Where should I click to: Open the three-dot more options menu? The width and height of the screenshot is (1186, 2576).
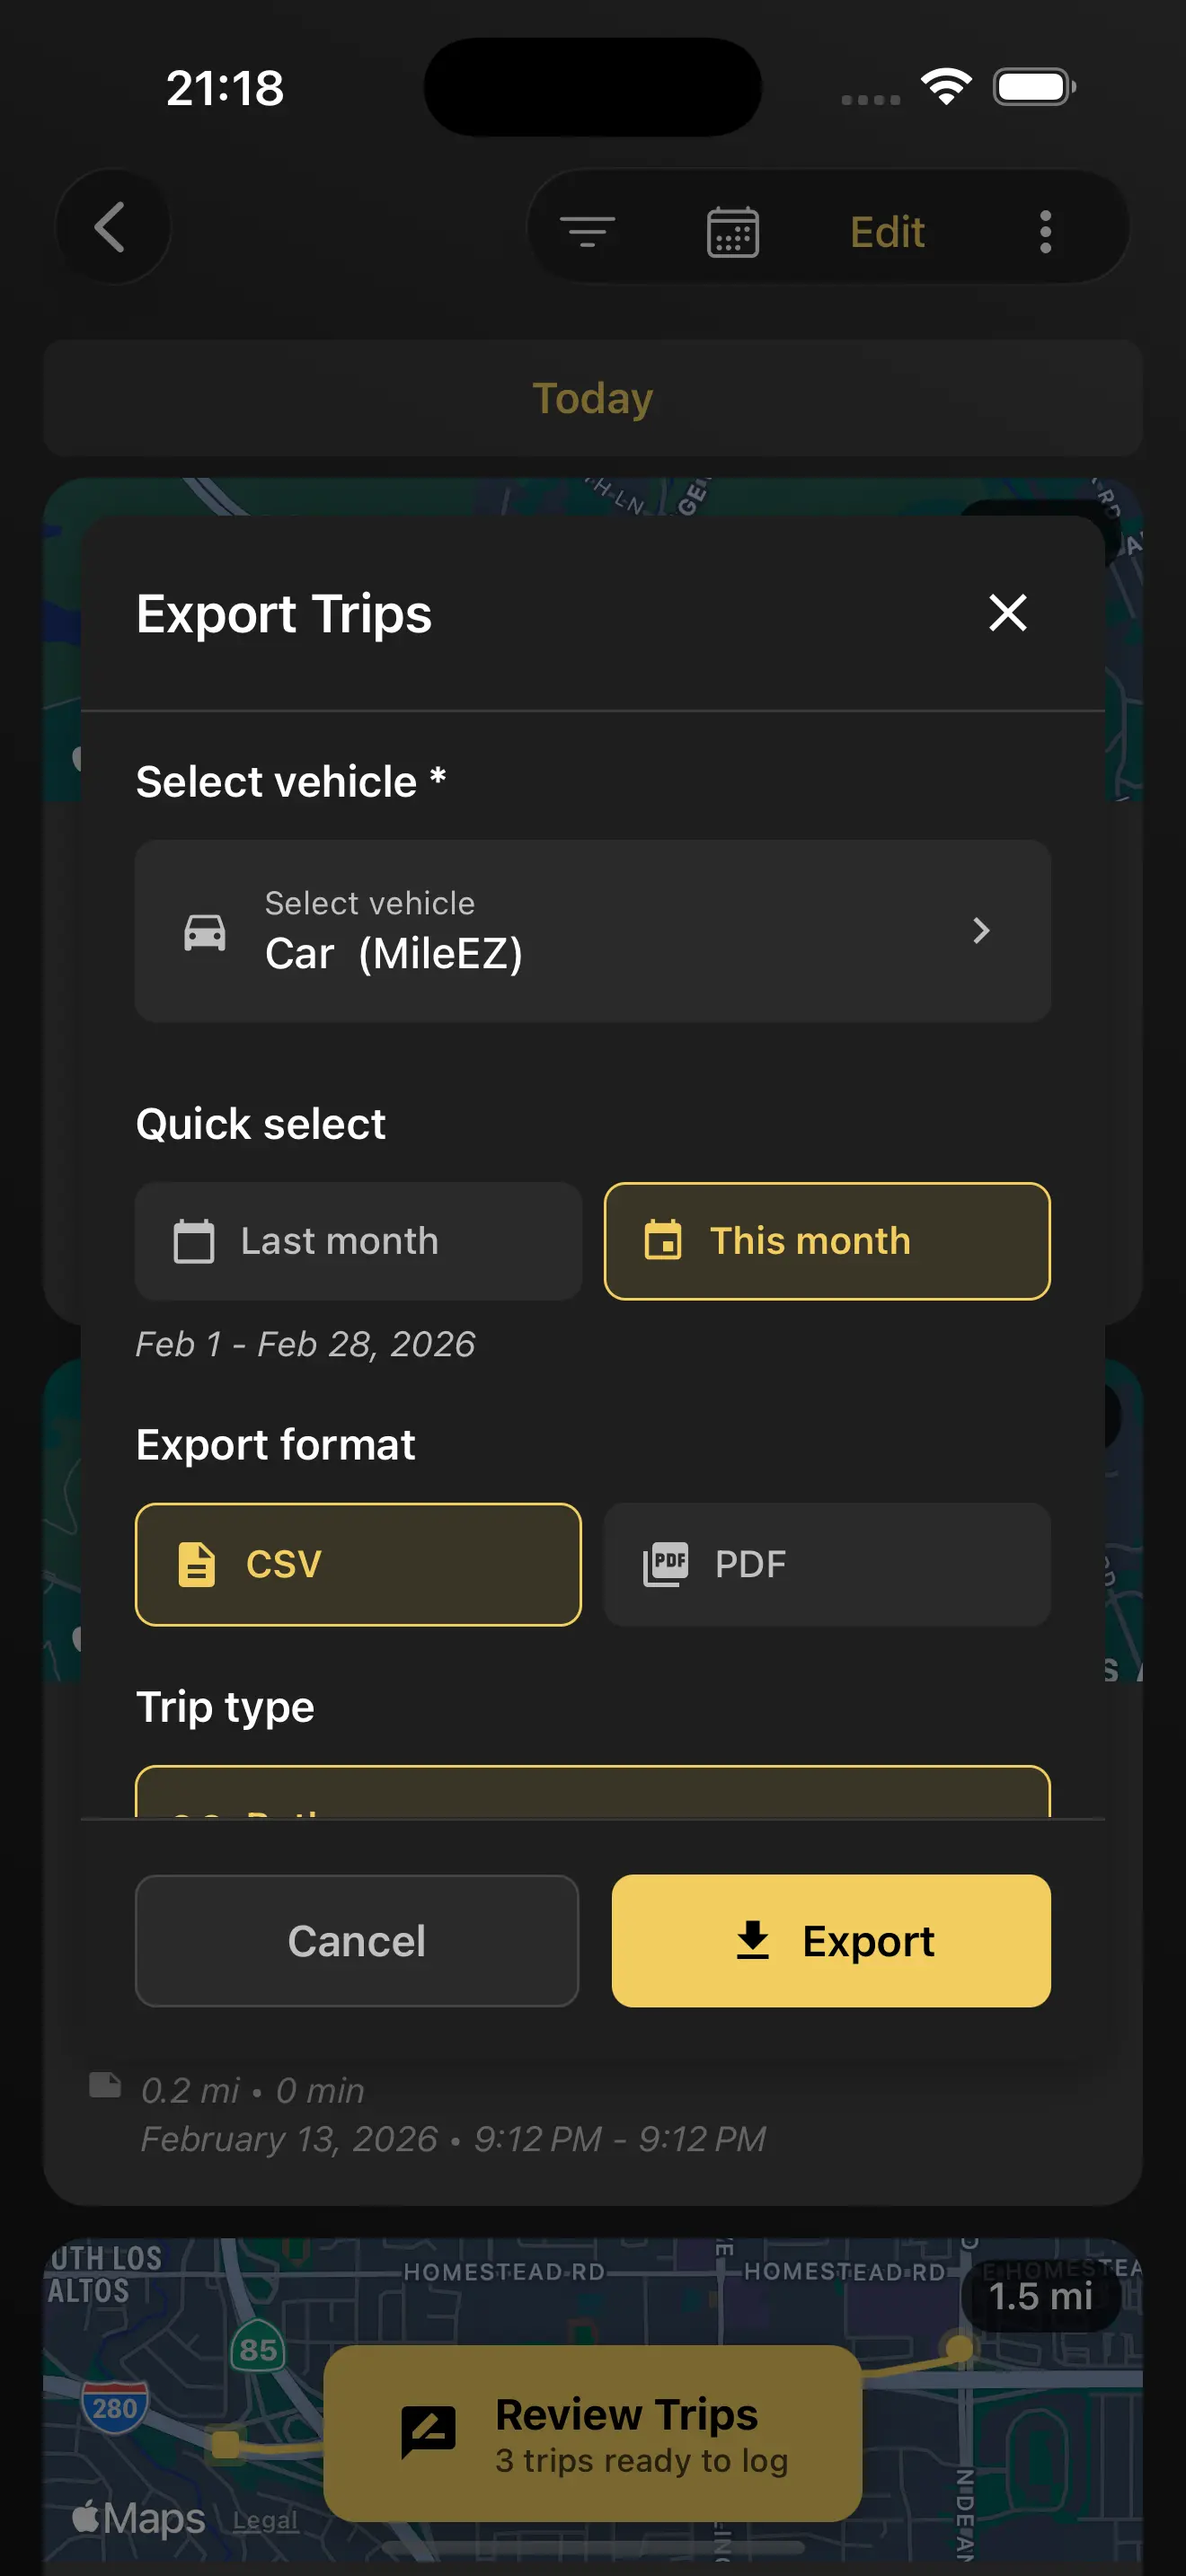tap(1045, 232)
